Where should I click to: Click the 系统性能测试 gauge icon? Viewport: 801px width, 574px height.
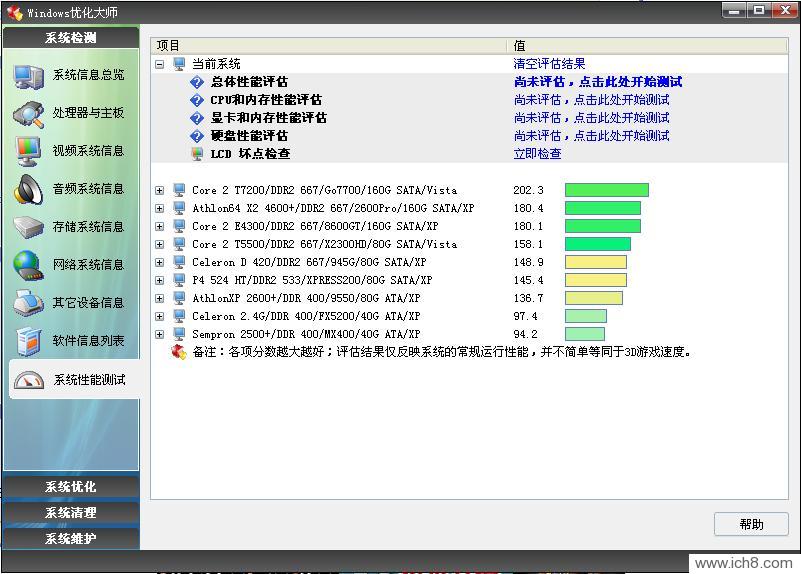[x=29, y=380]
